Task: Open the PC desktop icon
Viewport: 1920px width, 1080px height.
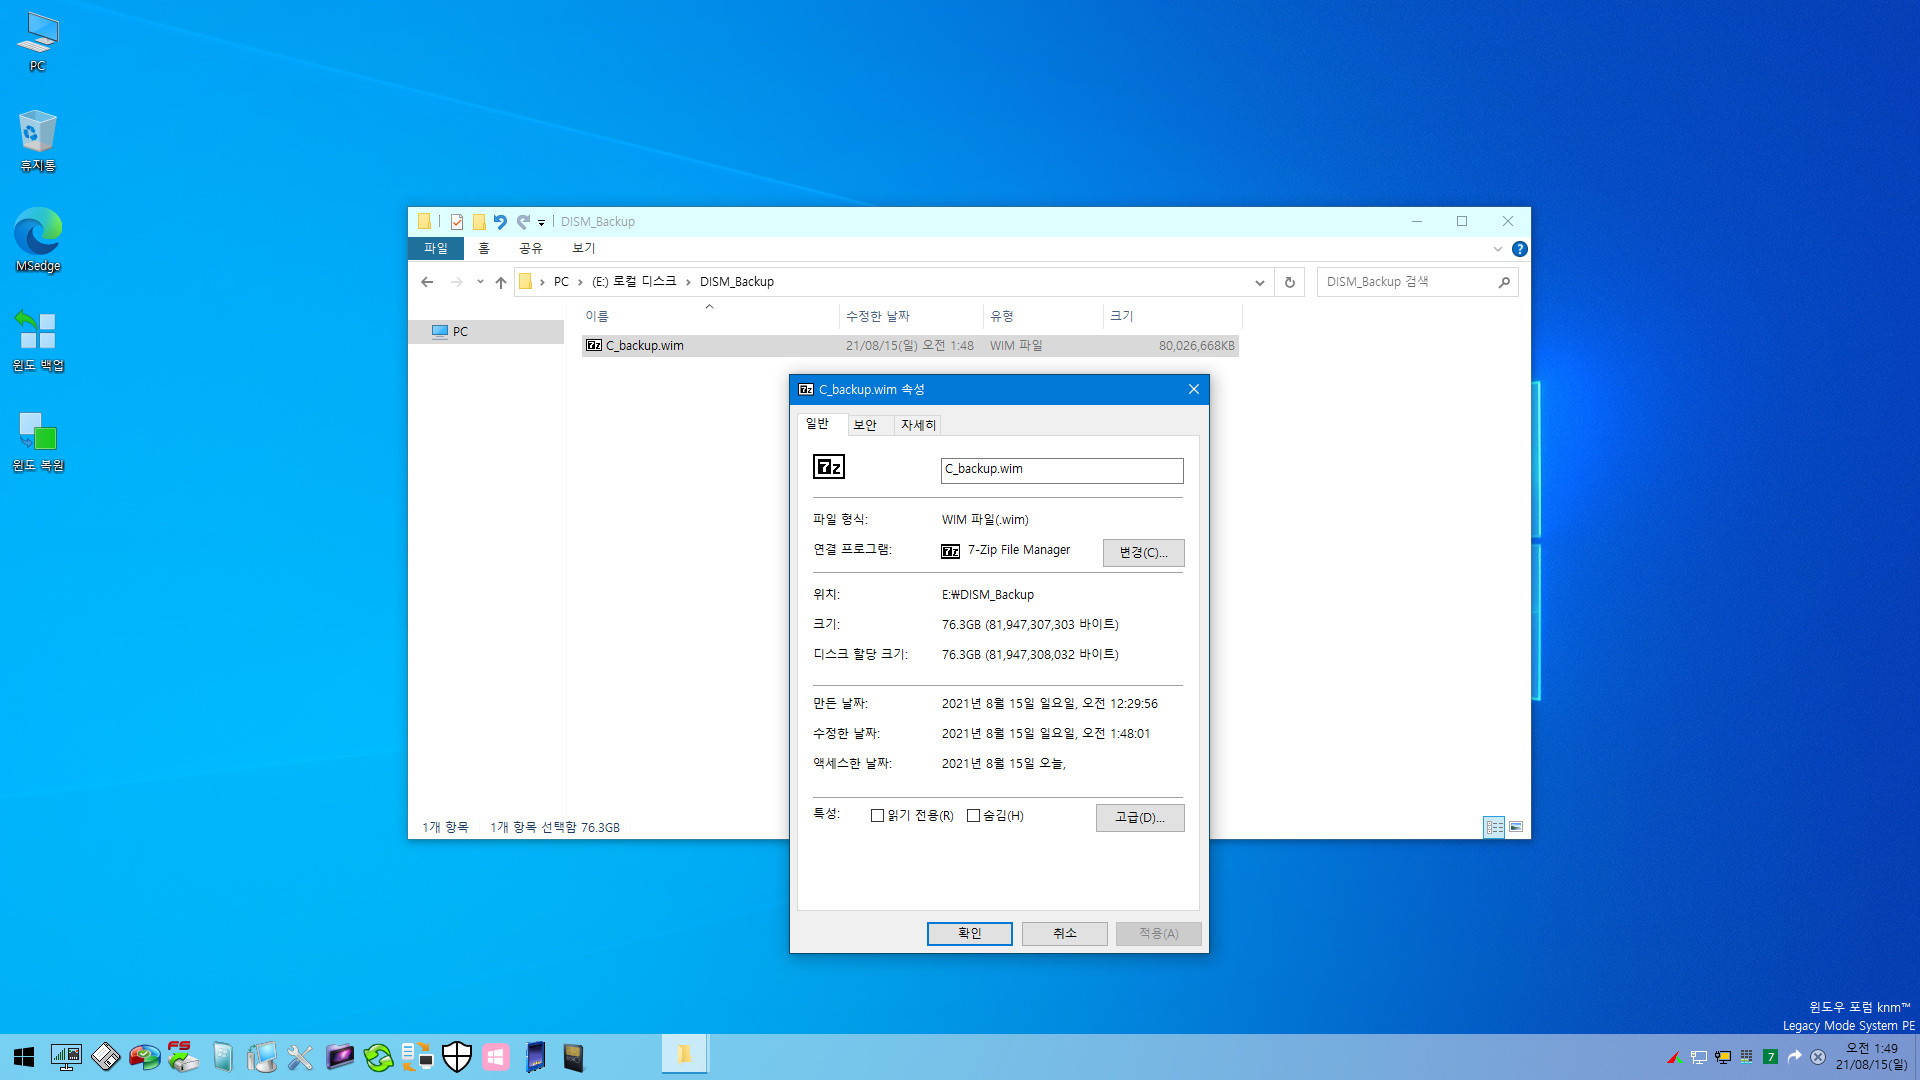Action: point(38,42)
